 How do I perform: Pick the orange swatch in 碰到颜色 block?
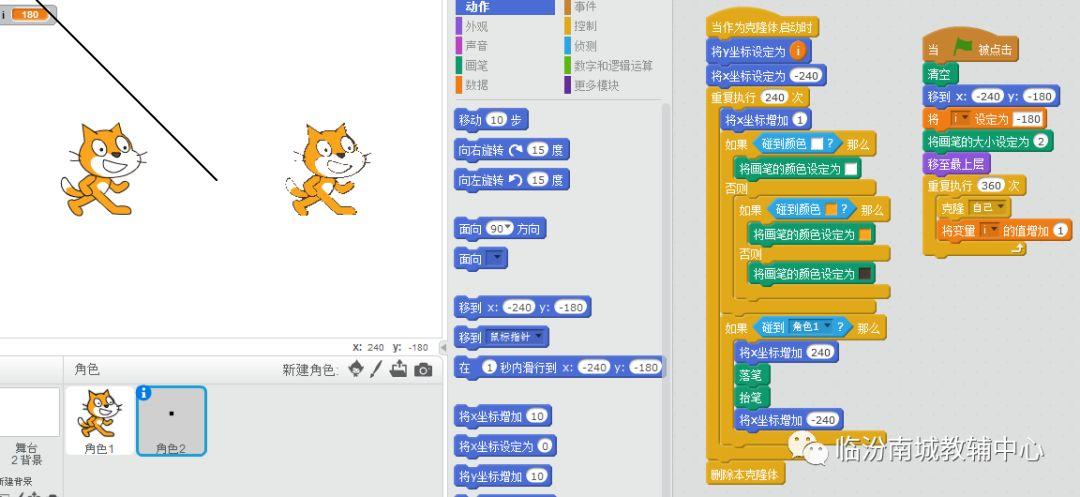[x=831, y=209]
